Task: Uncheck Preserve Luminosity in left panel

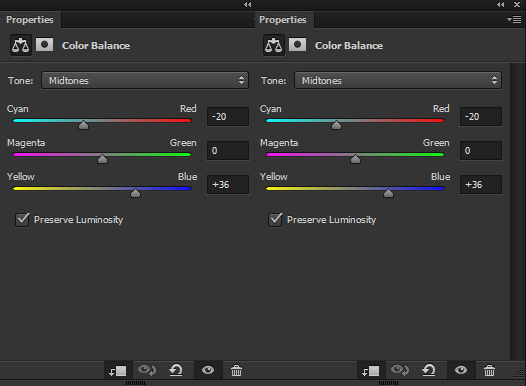Action: tap(22, 220)
